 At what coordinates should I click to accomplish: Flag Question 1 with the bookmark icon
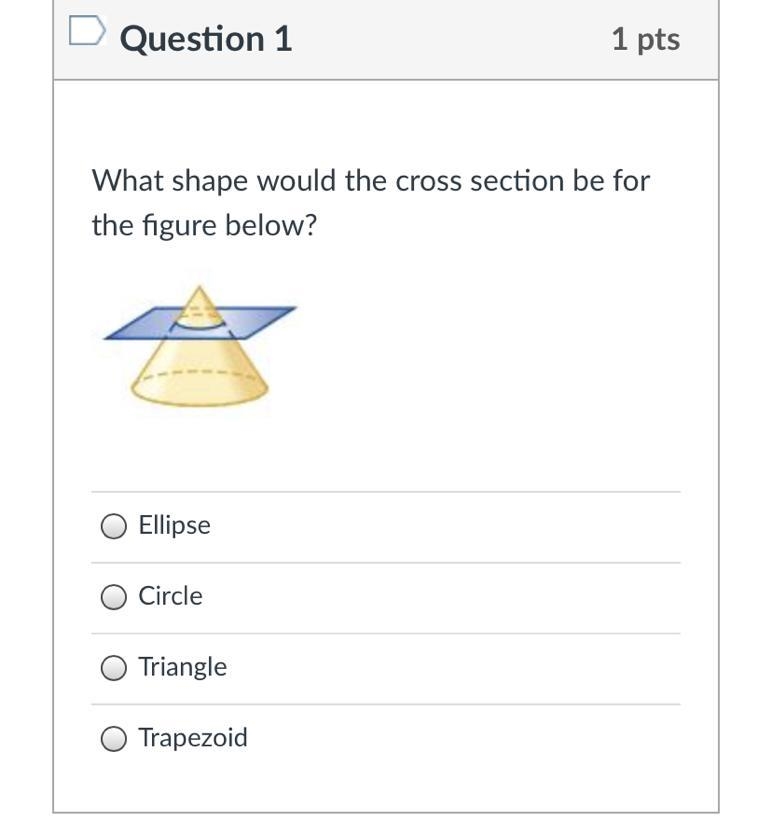point(87,31)
